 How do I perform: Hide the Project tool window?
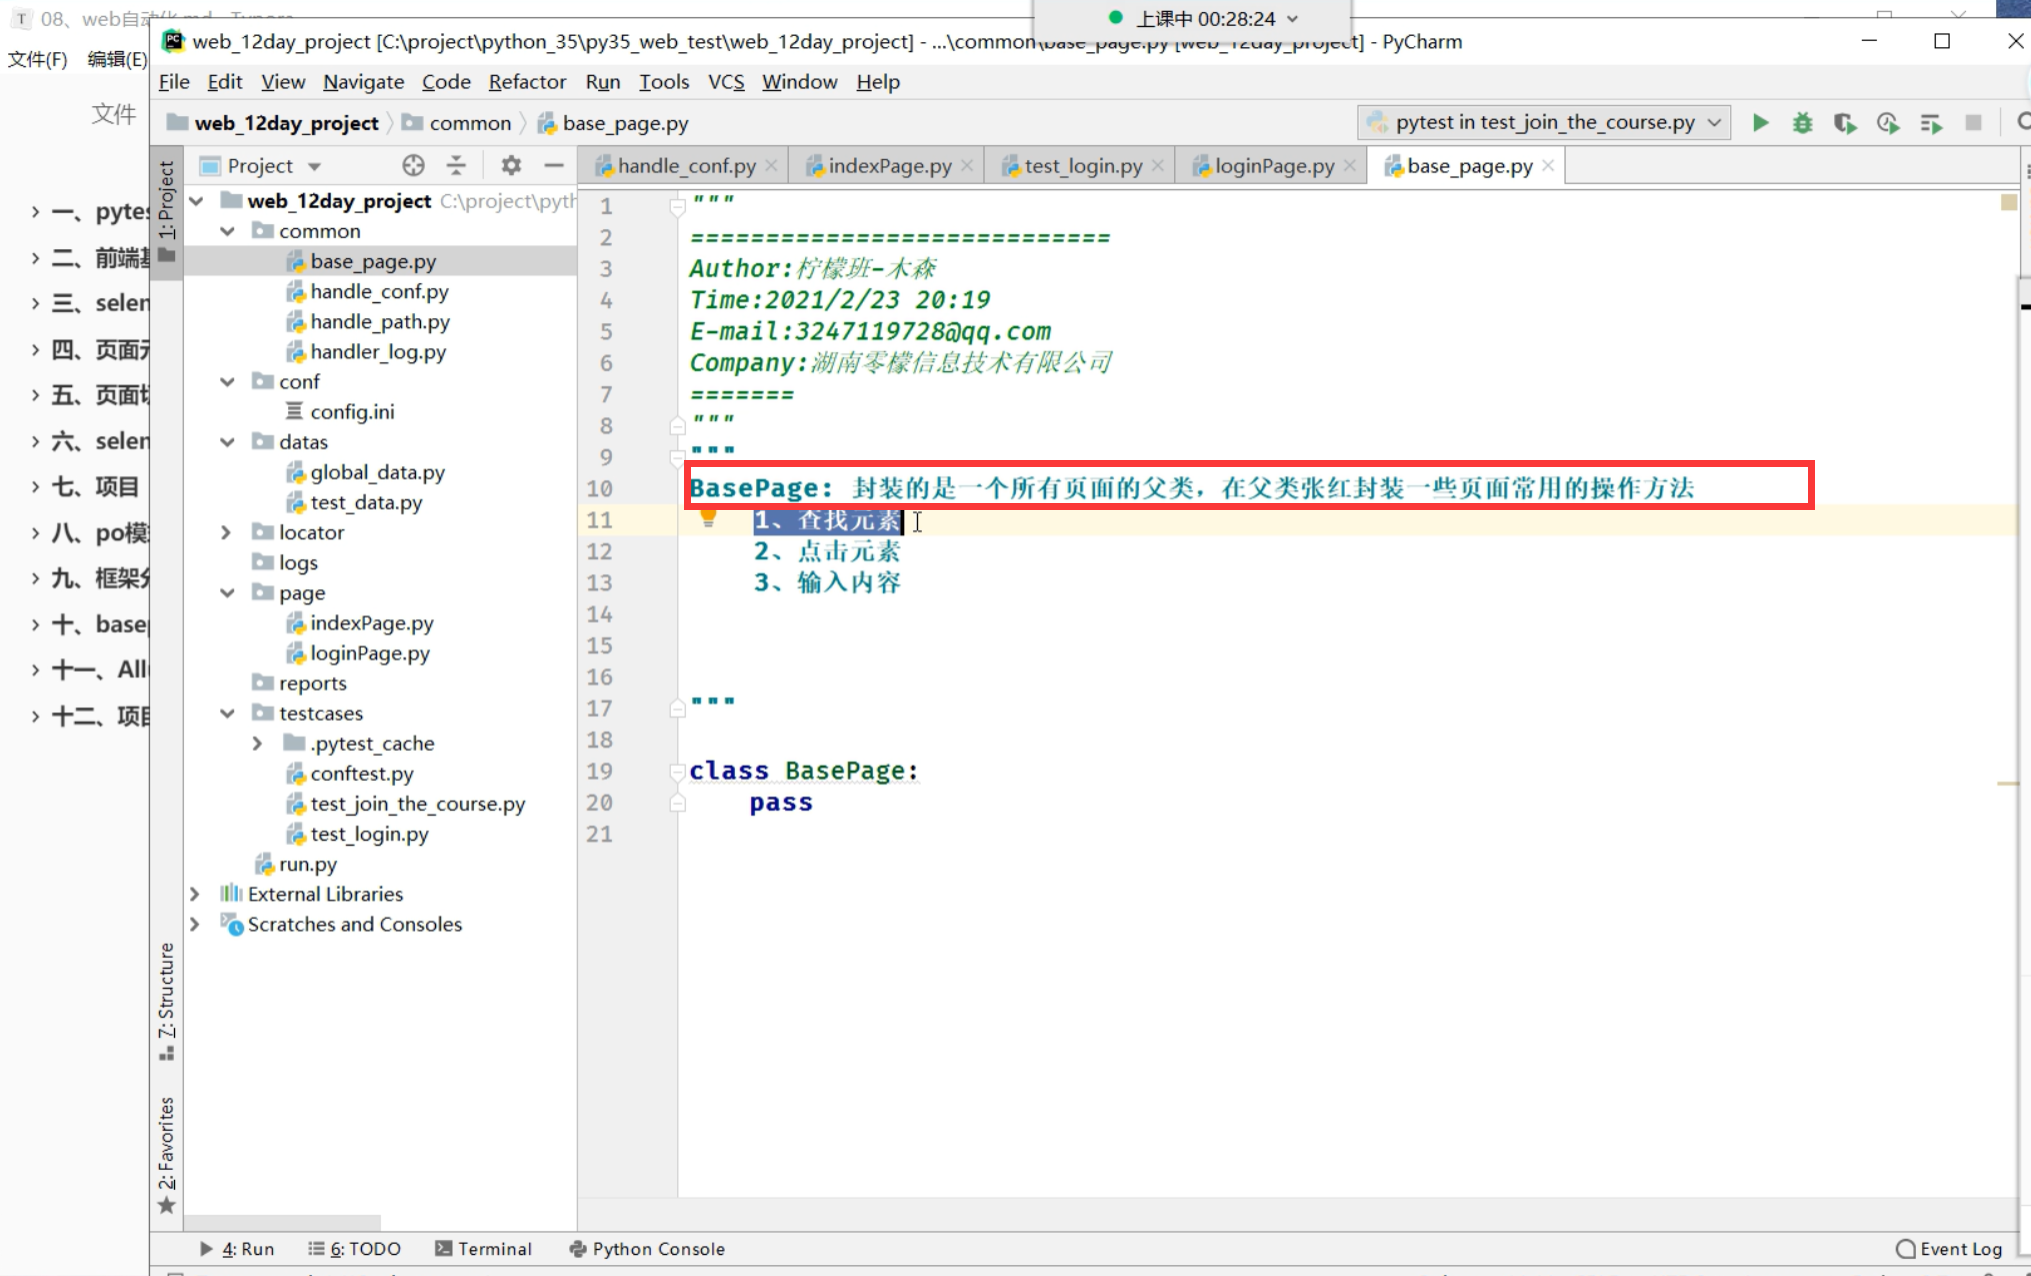pyautogui.click(x=554, y=165)
